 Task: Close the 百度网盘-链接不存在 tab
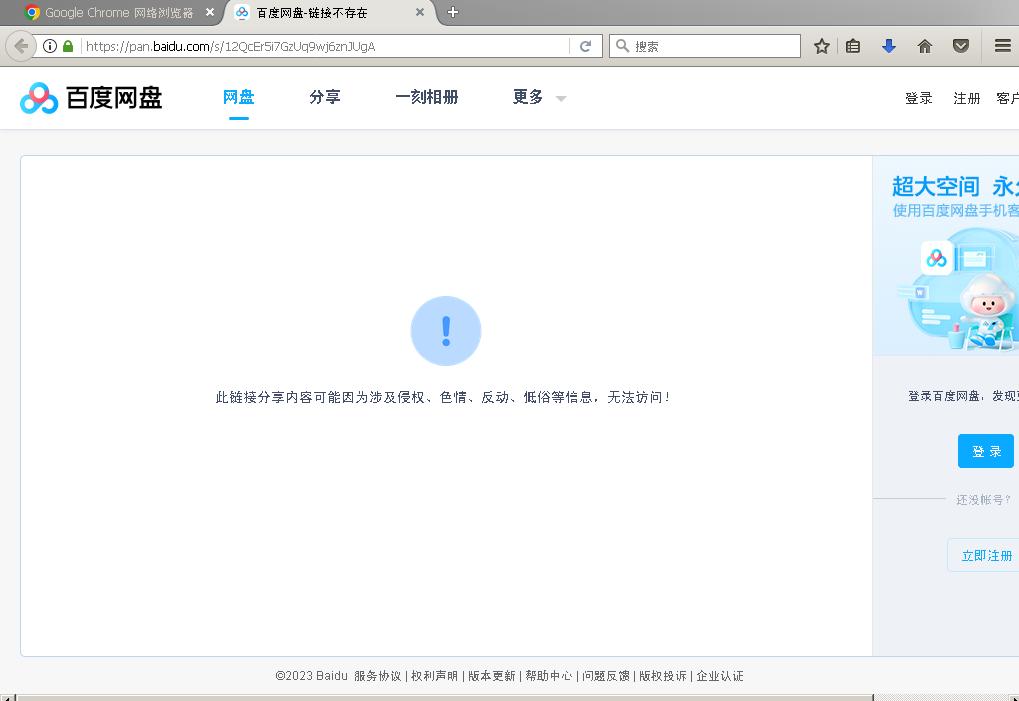click(x=420, y=12)
